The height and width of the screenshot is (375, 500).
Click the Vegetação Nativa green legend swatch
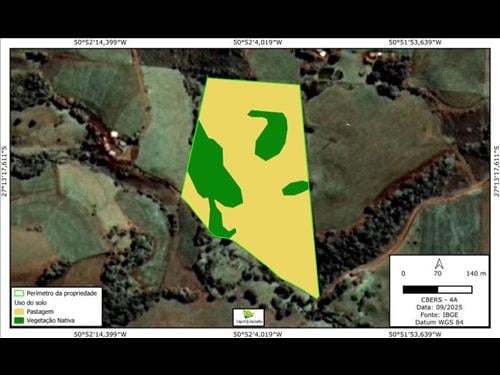tap(20, 320)
